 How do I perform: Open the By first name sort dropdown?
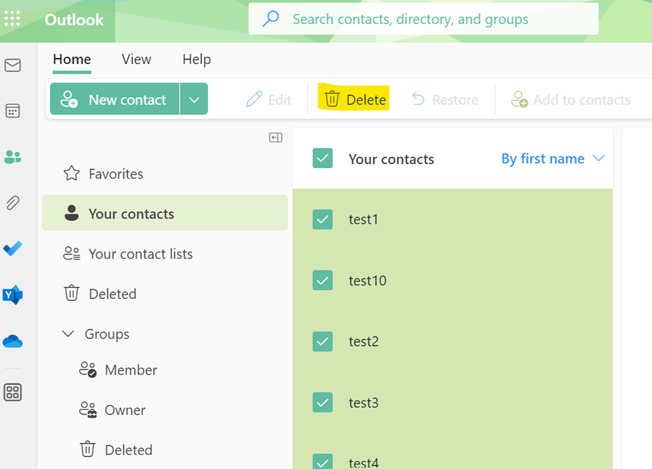point(553,158)
